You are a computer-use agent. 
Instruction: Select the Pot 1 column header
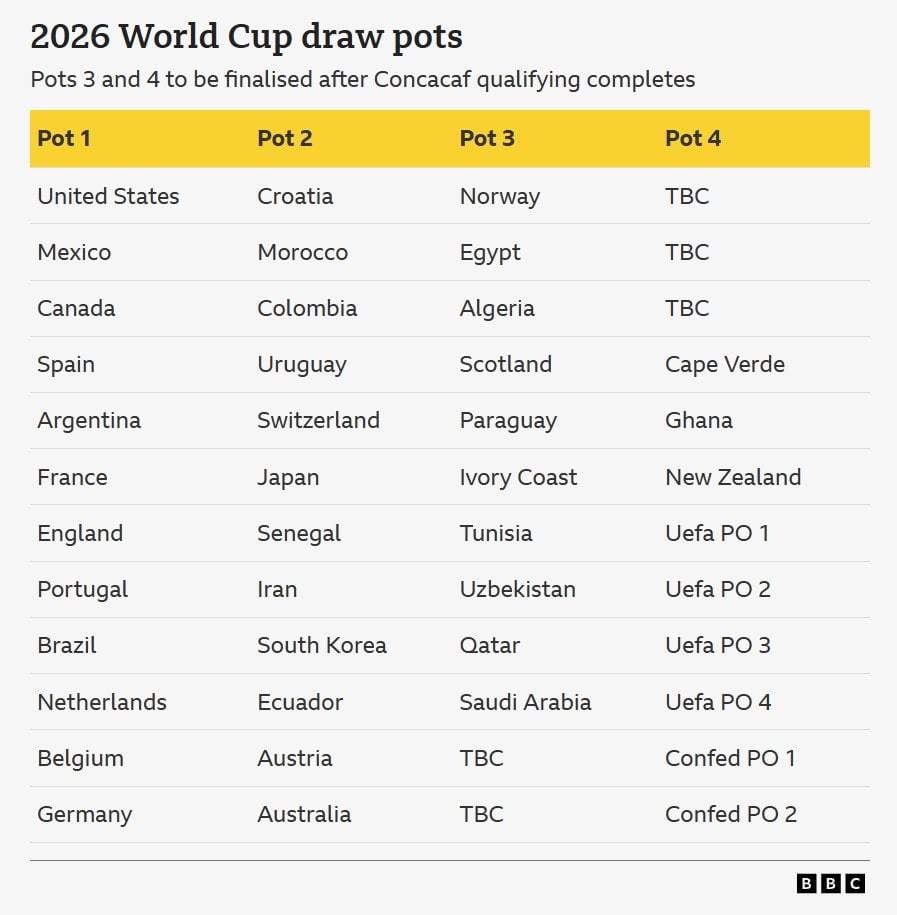64,139
